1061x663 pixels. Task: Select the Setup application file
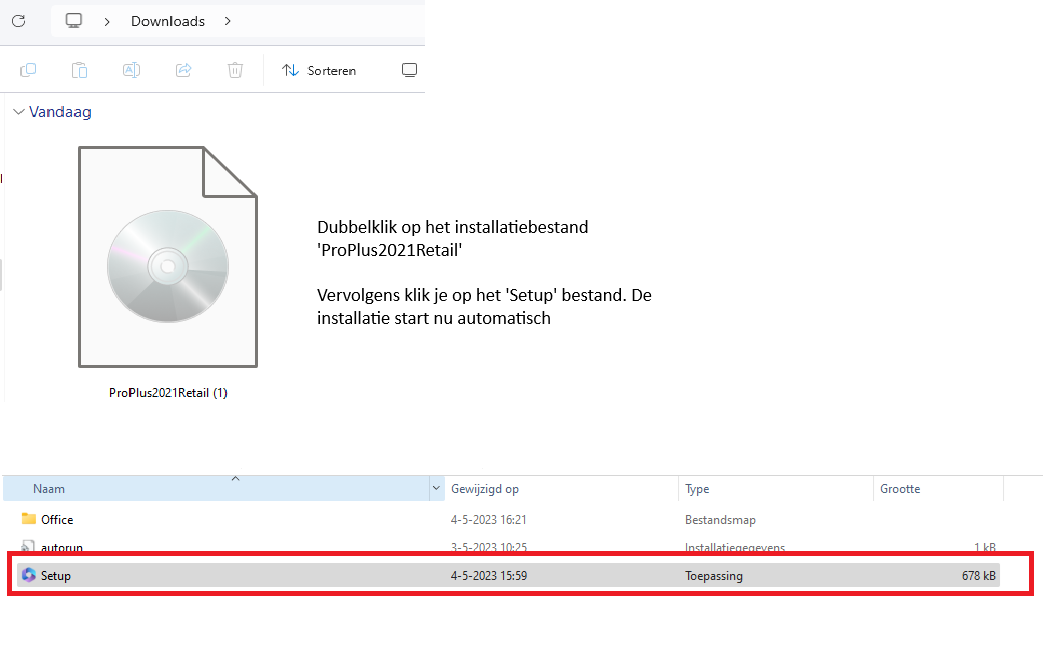coord(56,576)
